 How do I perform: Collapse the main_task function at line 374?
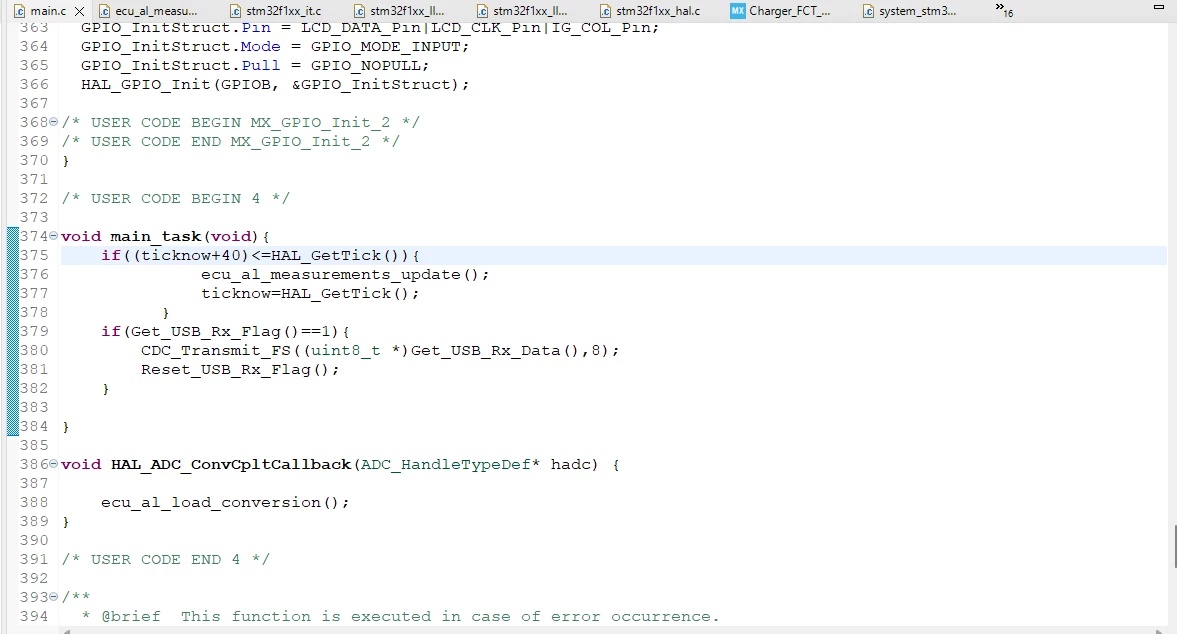[53, 236]
